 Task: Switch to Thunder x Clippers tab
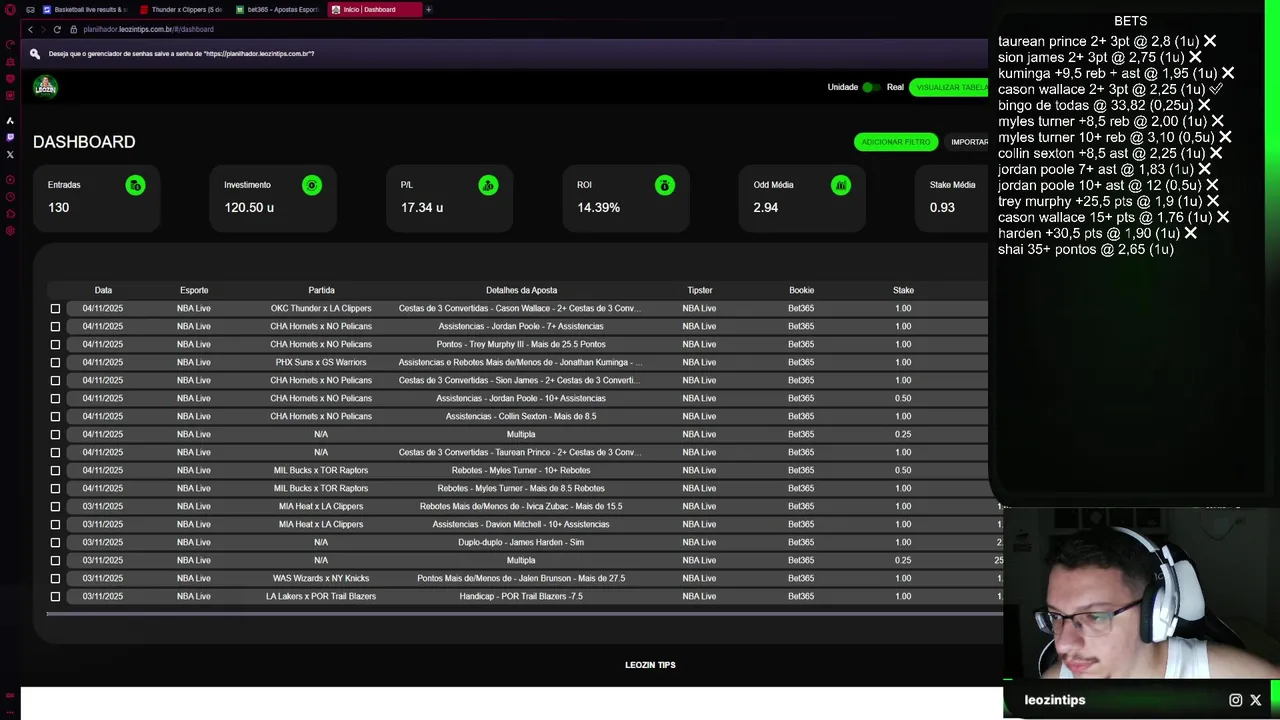pos(182,9)
